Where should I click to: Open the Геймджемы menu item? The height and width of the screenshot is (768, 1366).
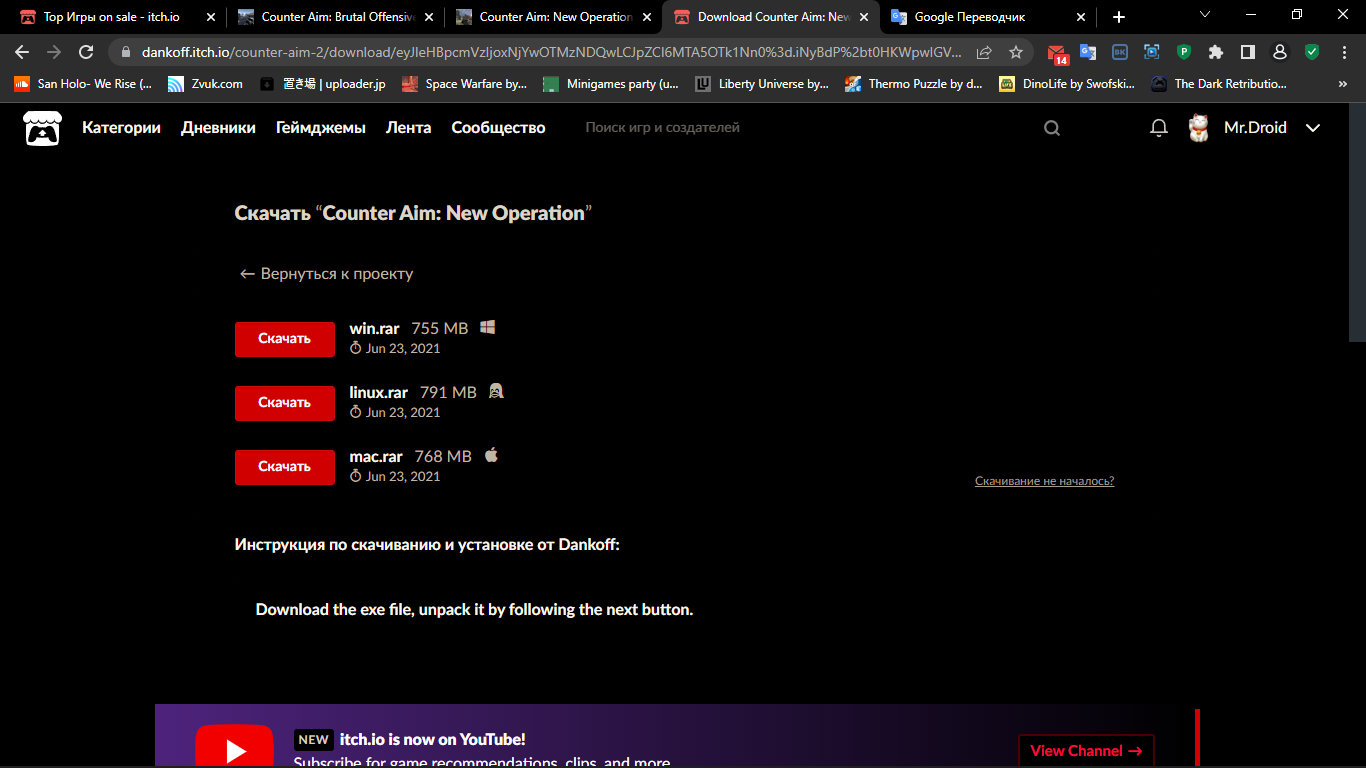(321, 128)
